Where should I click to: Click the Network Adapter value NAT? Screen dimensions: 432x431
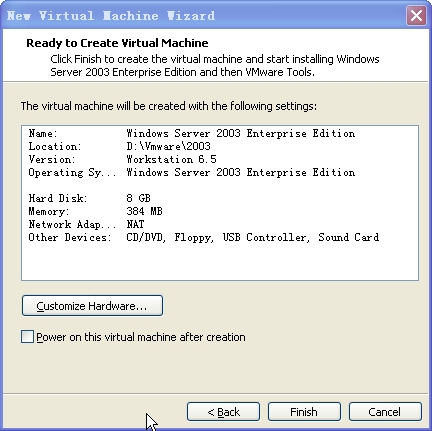pyautogui.click(x=135, y=224)
